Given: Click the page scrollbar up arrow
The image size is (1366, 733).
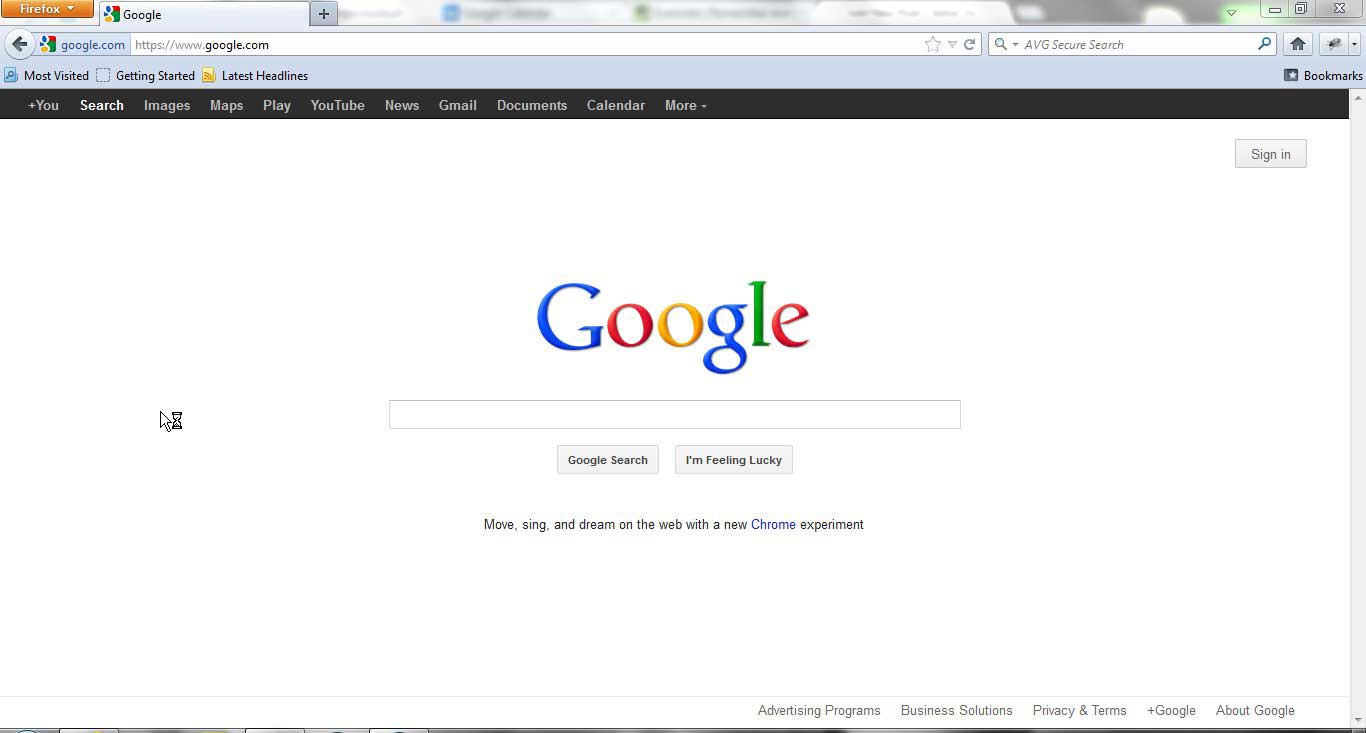Looking at the screenshot, I should 1358,97.
